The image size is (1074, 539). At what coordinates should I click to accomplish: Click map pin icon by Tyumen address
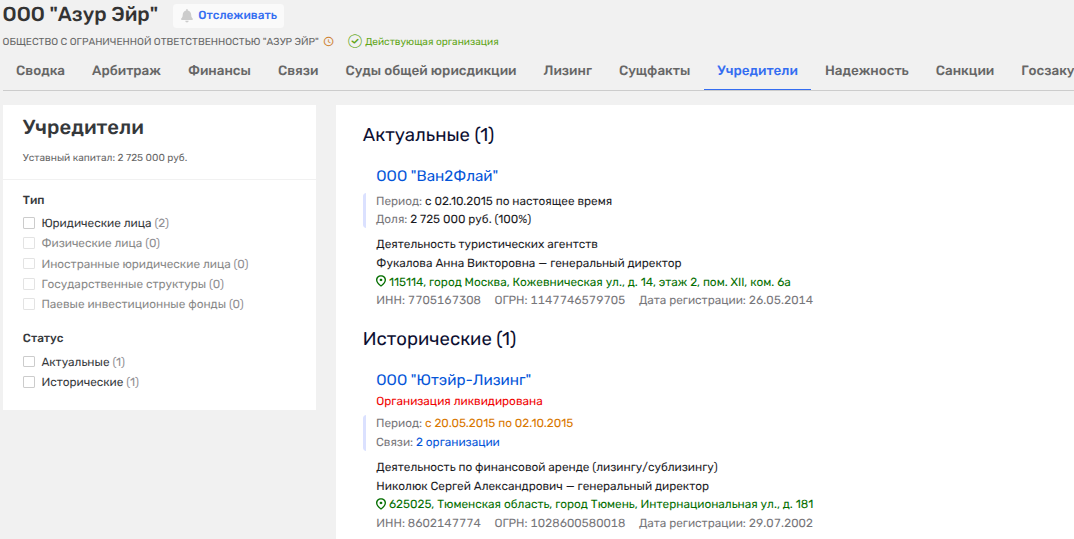click(381, 504)
